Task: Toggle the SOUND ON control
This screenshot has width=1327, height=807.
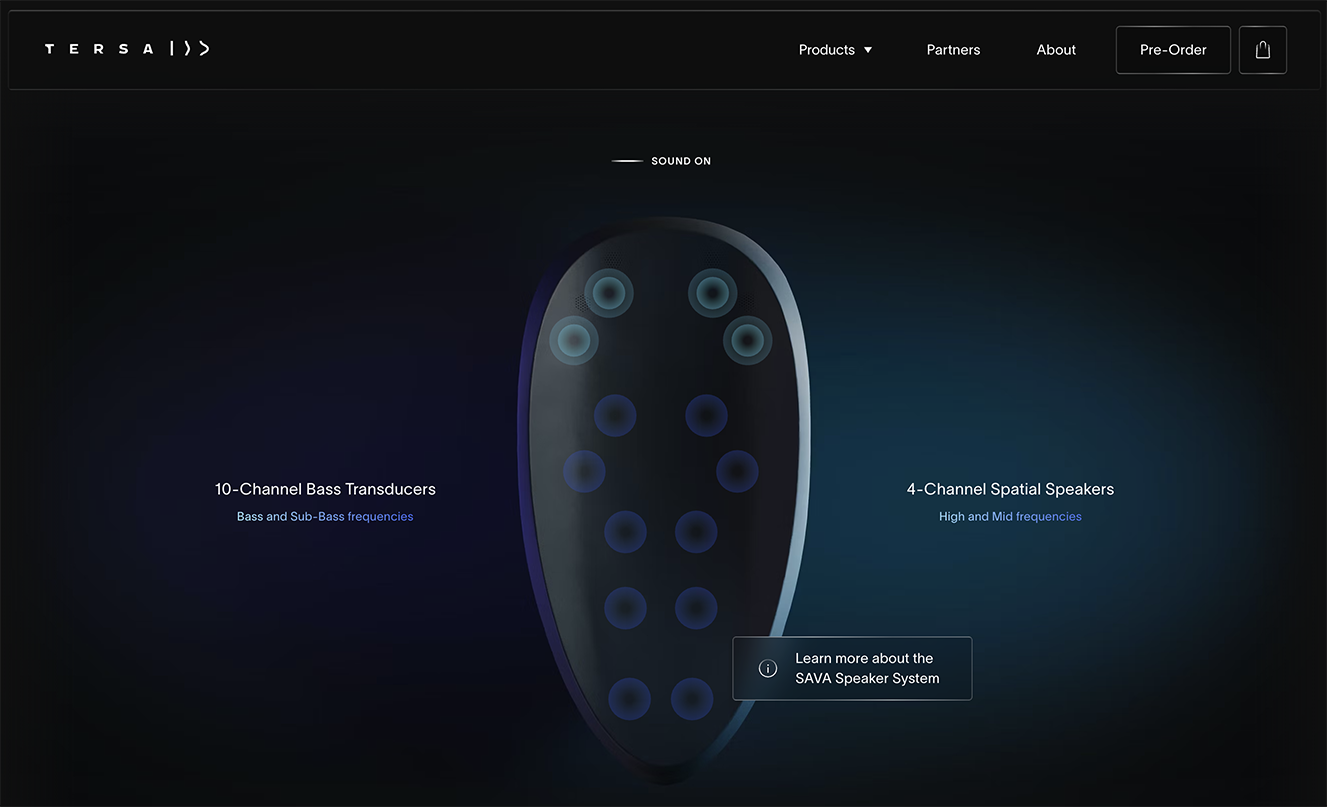Action: (661, 161)
